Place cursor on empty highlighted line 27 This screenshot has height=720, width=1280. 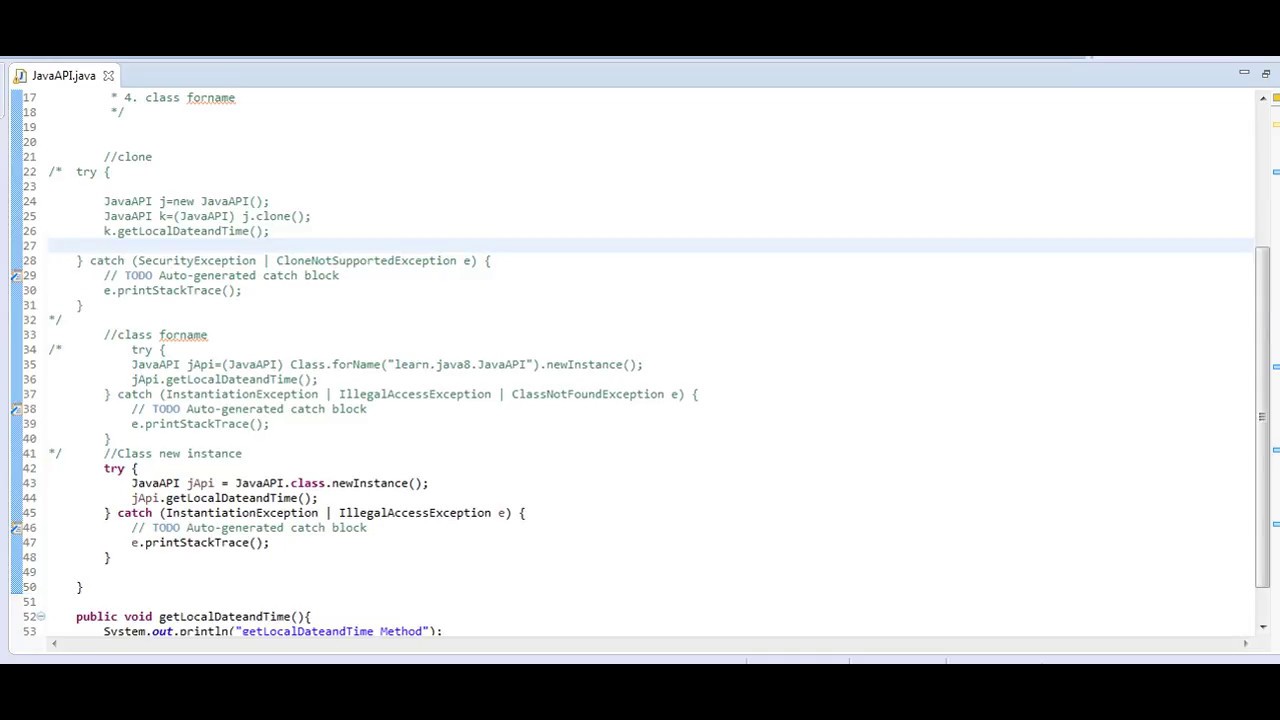[650, 246]
